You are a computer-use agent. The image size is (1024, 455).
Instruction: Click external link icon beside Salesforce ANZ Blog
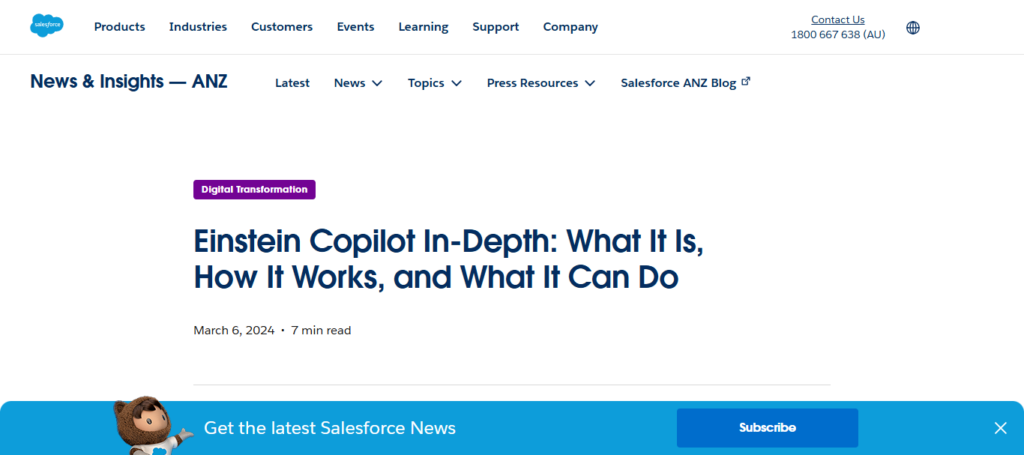click(746, 82)
